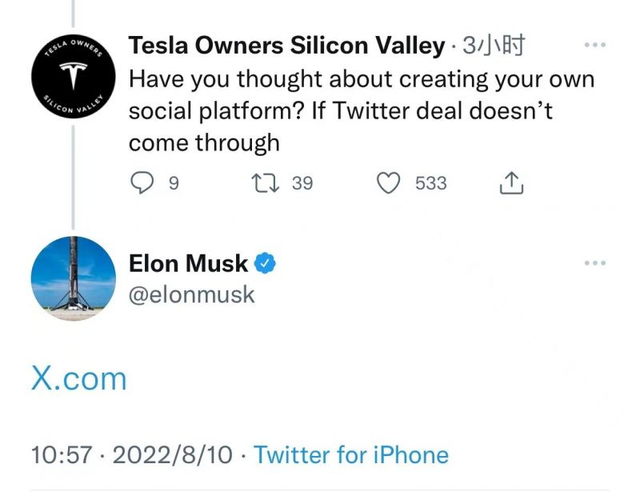Open the X.com link
The image size is (640, 492).
[80, 378]
